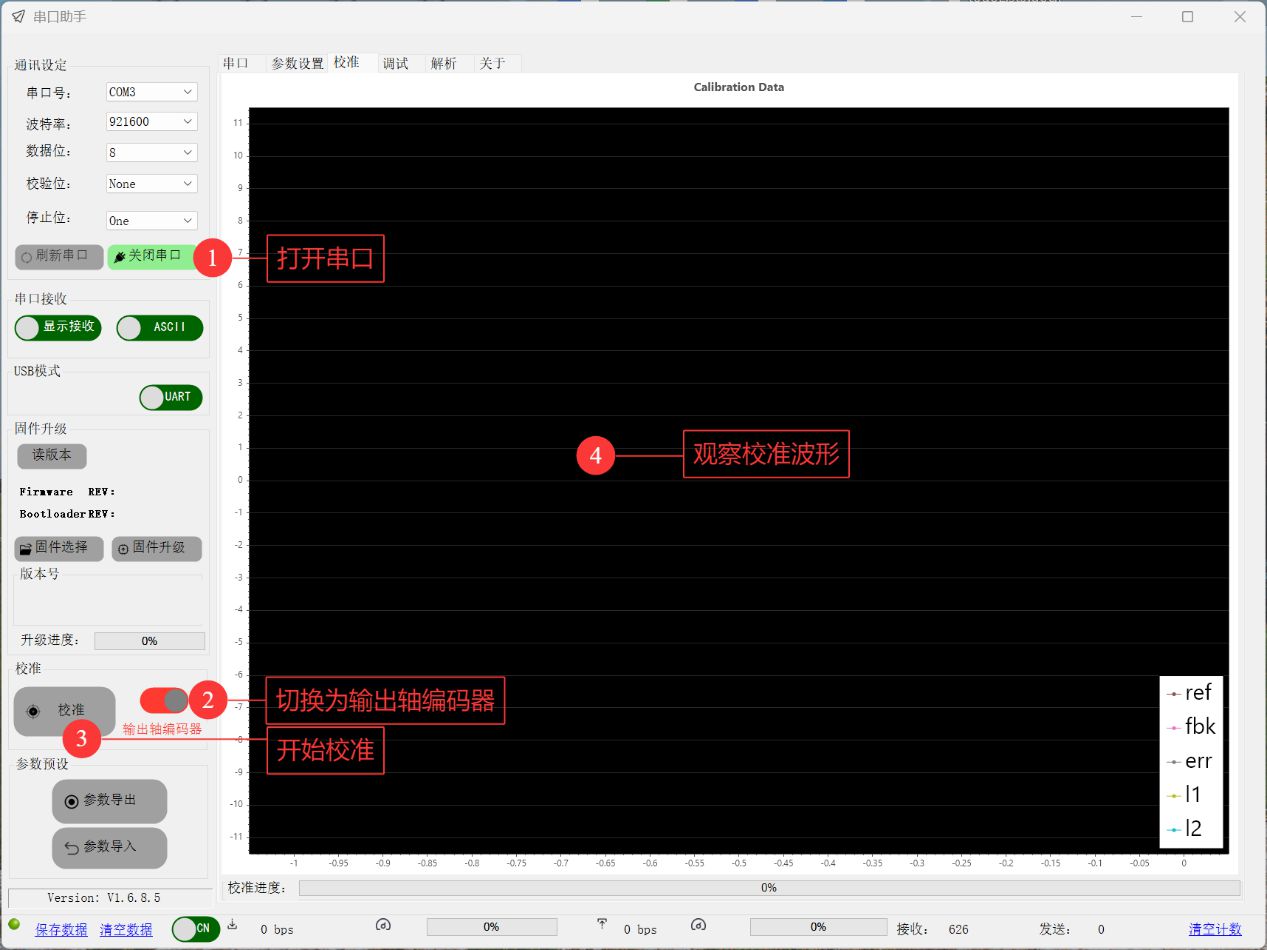Import parameters with 参数导入 arrow icon
This screenshot has height=950, width=1267.
[109, 847]
